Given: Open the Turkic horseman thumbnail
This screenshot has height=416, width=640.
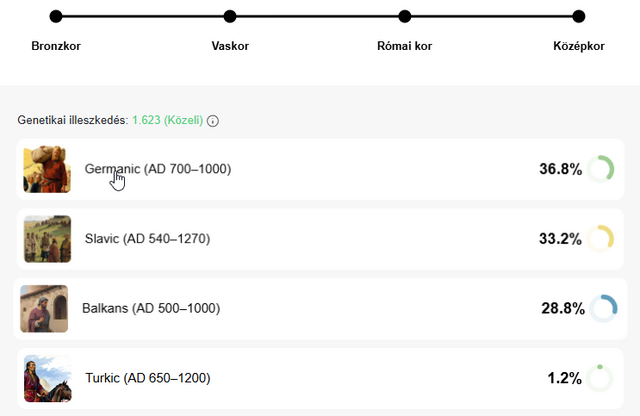Looking at the screenshot, I should [x=47, y=379].
